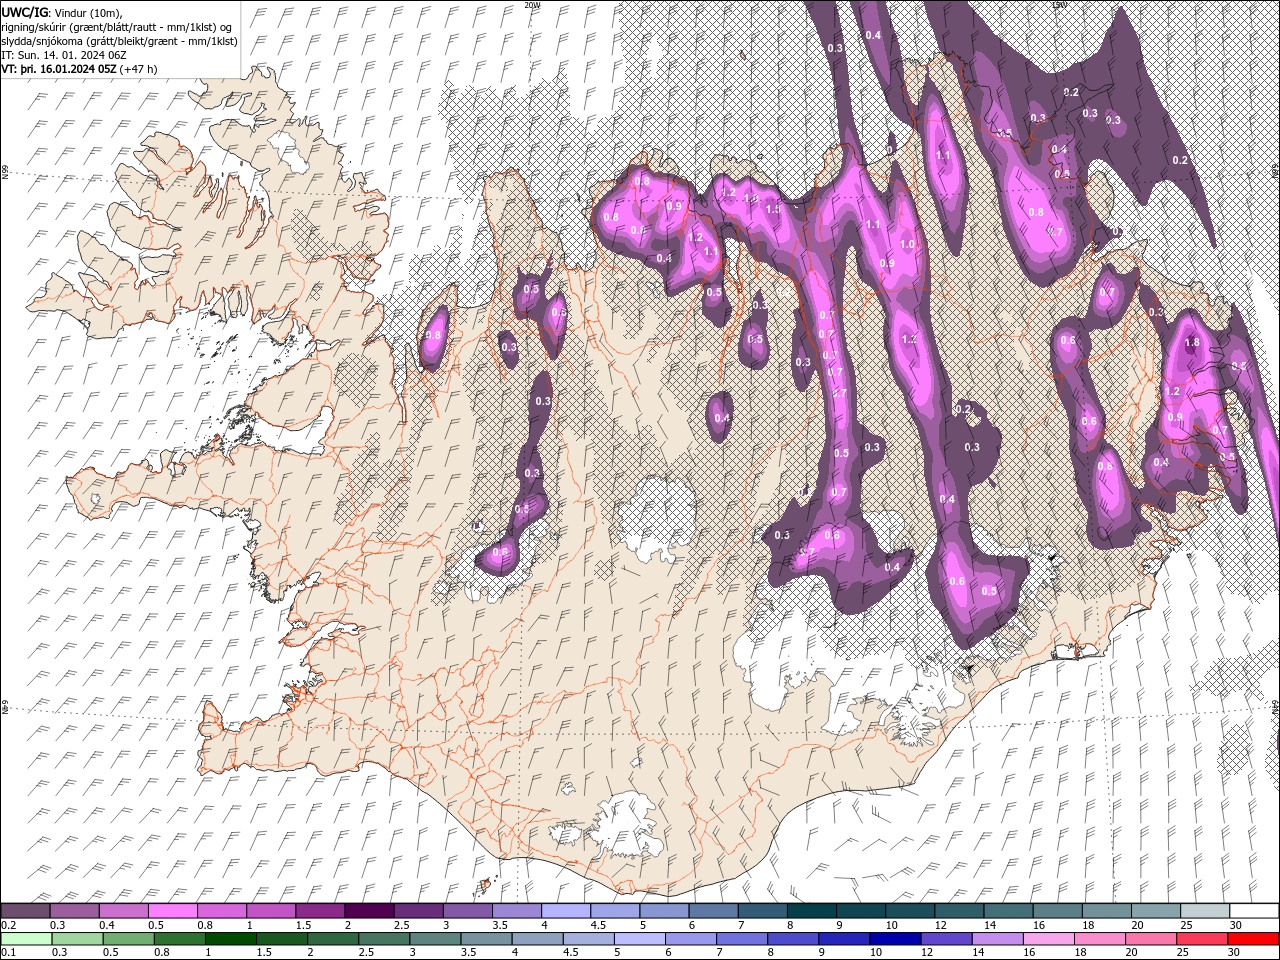1280x960 pixels.
Task: Click the UWC/IG title in the header box
Action: point(24,12)
